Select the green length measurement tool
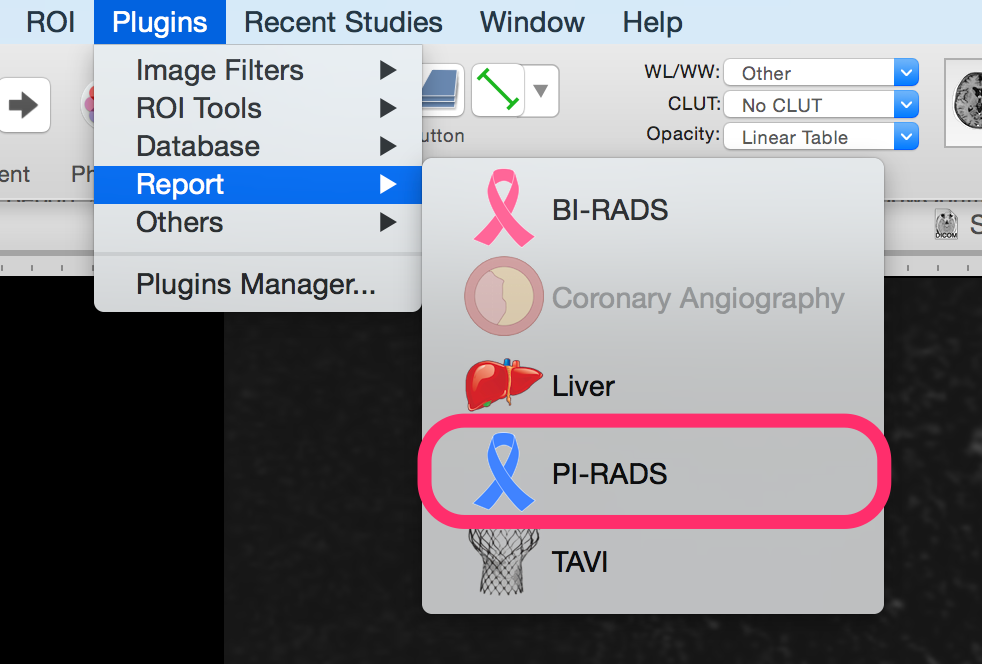The width and height of the screenshot is (982, 664). pyautogui.click(x=498, y=90)
